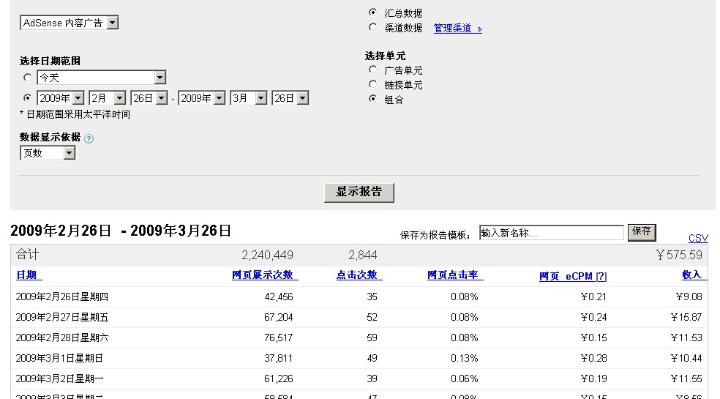Select the custom date range radio button
The image size is (720, 399).
point(27,98)
